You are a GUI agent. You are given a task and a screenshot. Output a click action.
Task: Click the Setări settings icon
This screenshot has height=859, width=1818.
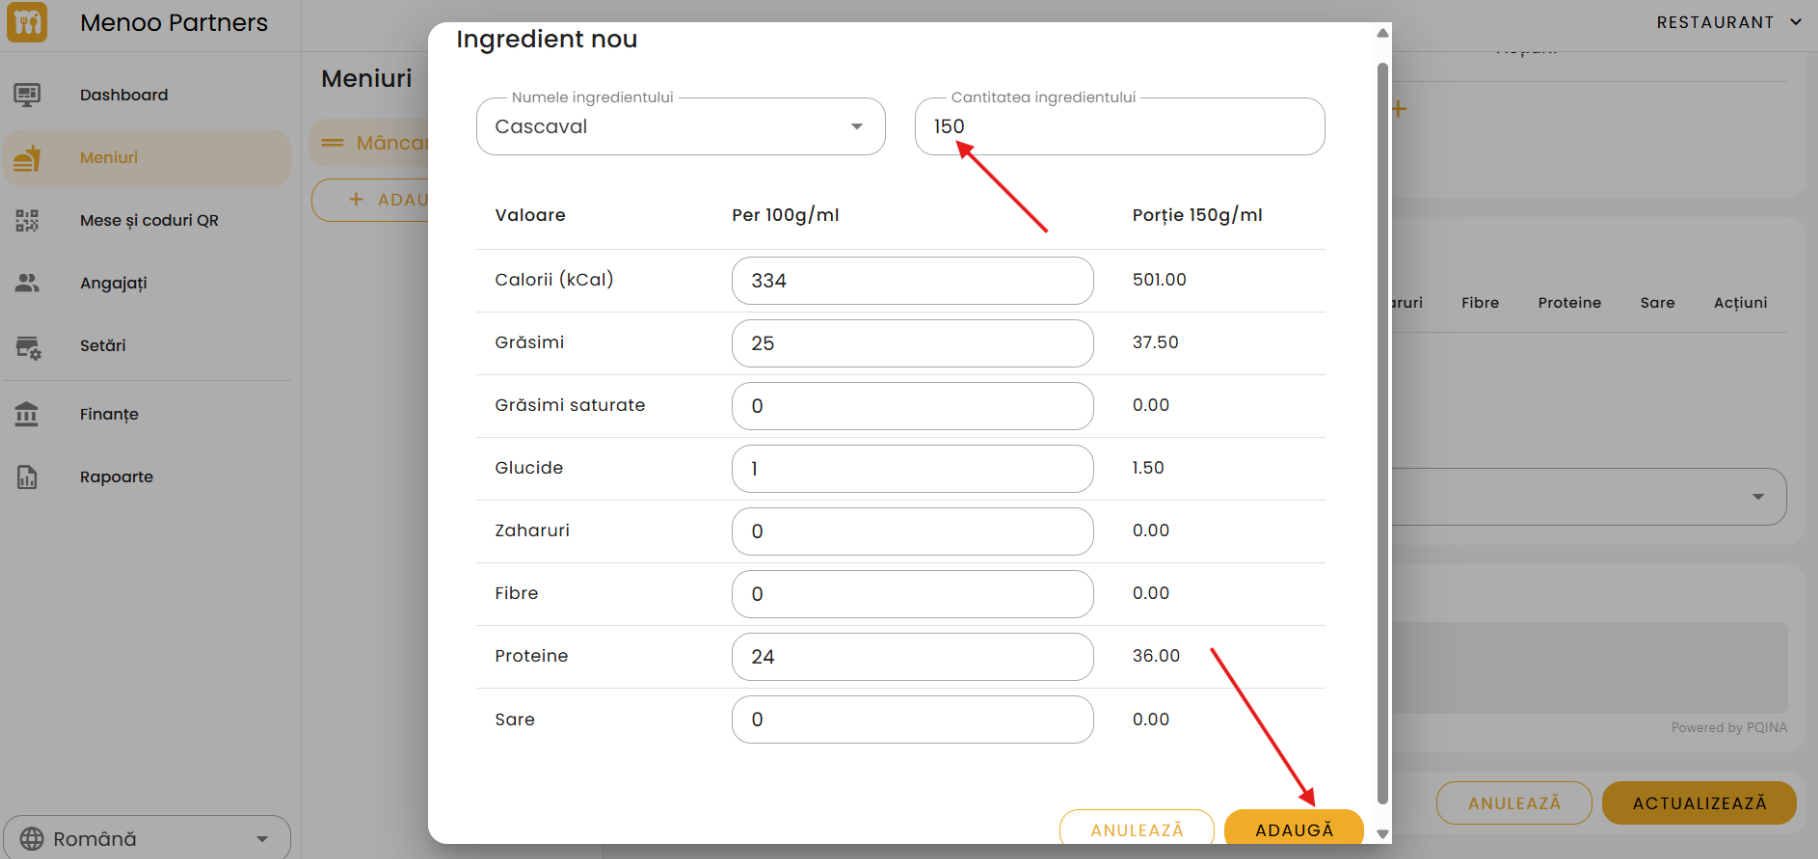(x=27, y=346)
